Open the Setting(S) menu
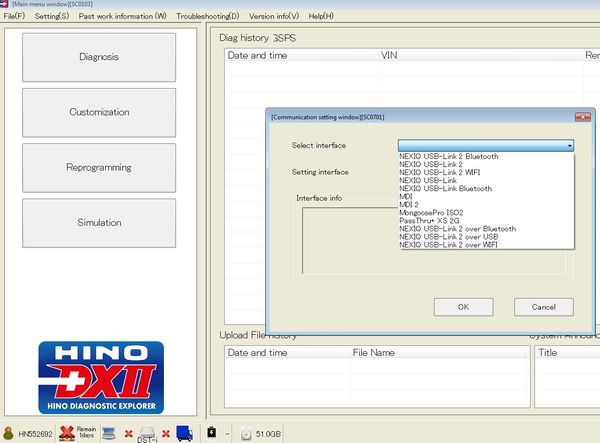Screen dimensions: 600x443 tap(52, 16)
